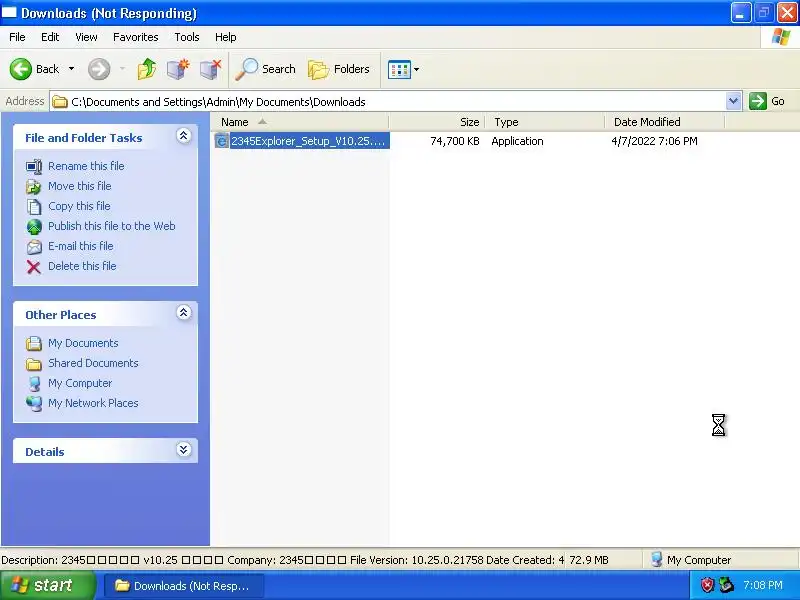The image size is (800, 600).
Task: Open the Search pane
Action: point(265,69)
